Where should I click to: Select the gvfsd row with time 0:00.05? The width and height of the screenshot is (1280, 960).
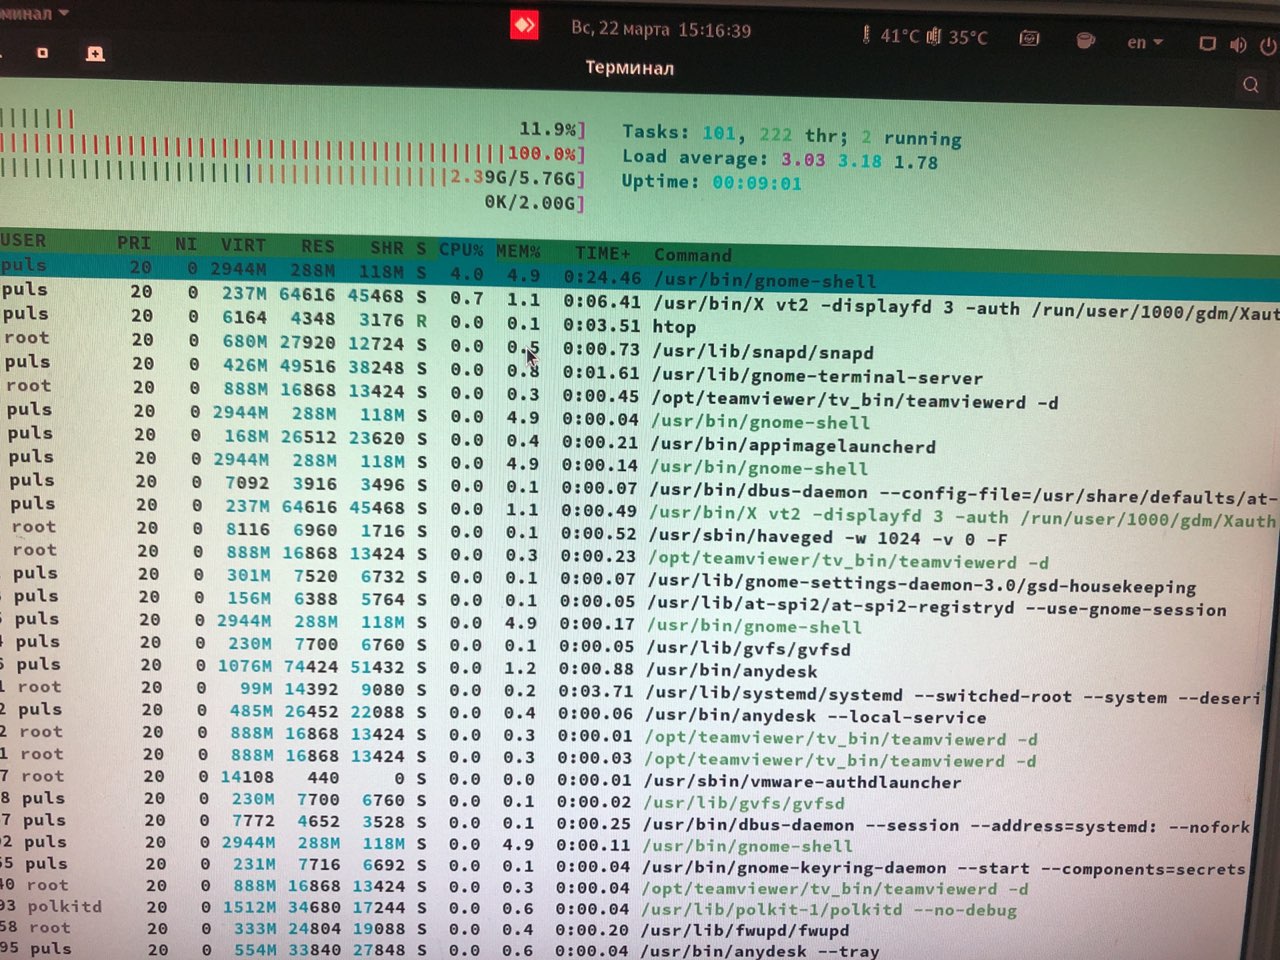[x=640, y=646]
